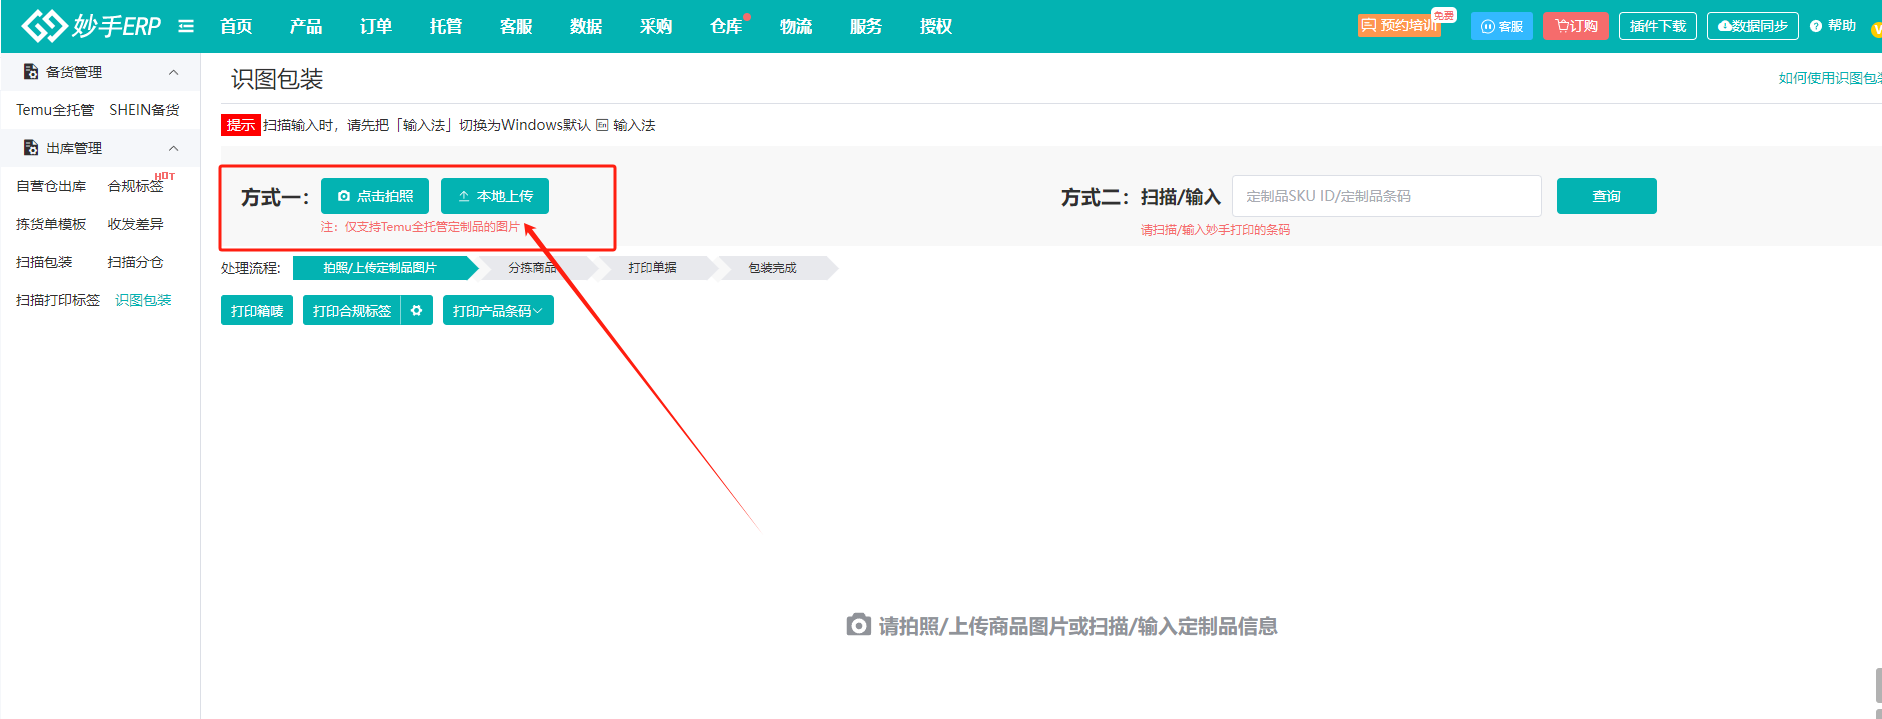Open the 产品 menu
Viewport: 1882px width, 719px height.
306,26
